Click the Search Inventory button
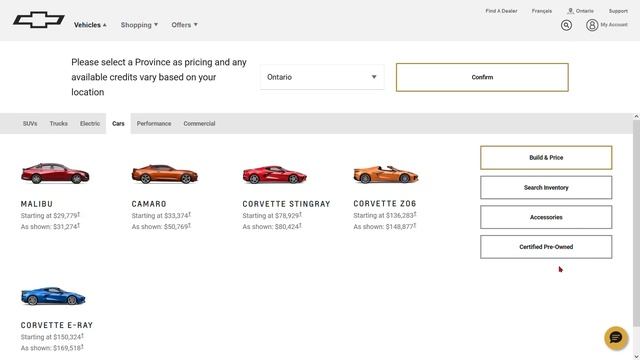 click(546, 188)
